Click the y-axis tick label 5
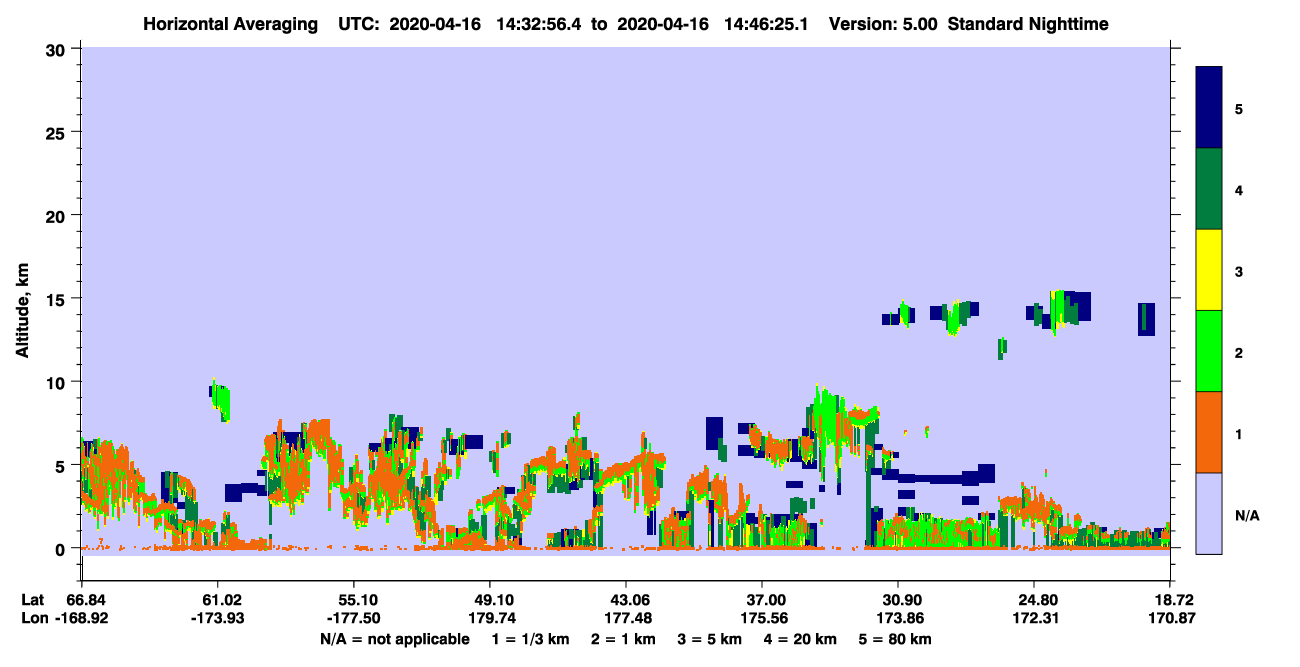1300x667 pixels. tap(61, 465)
